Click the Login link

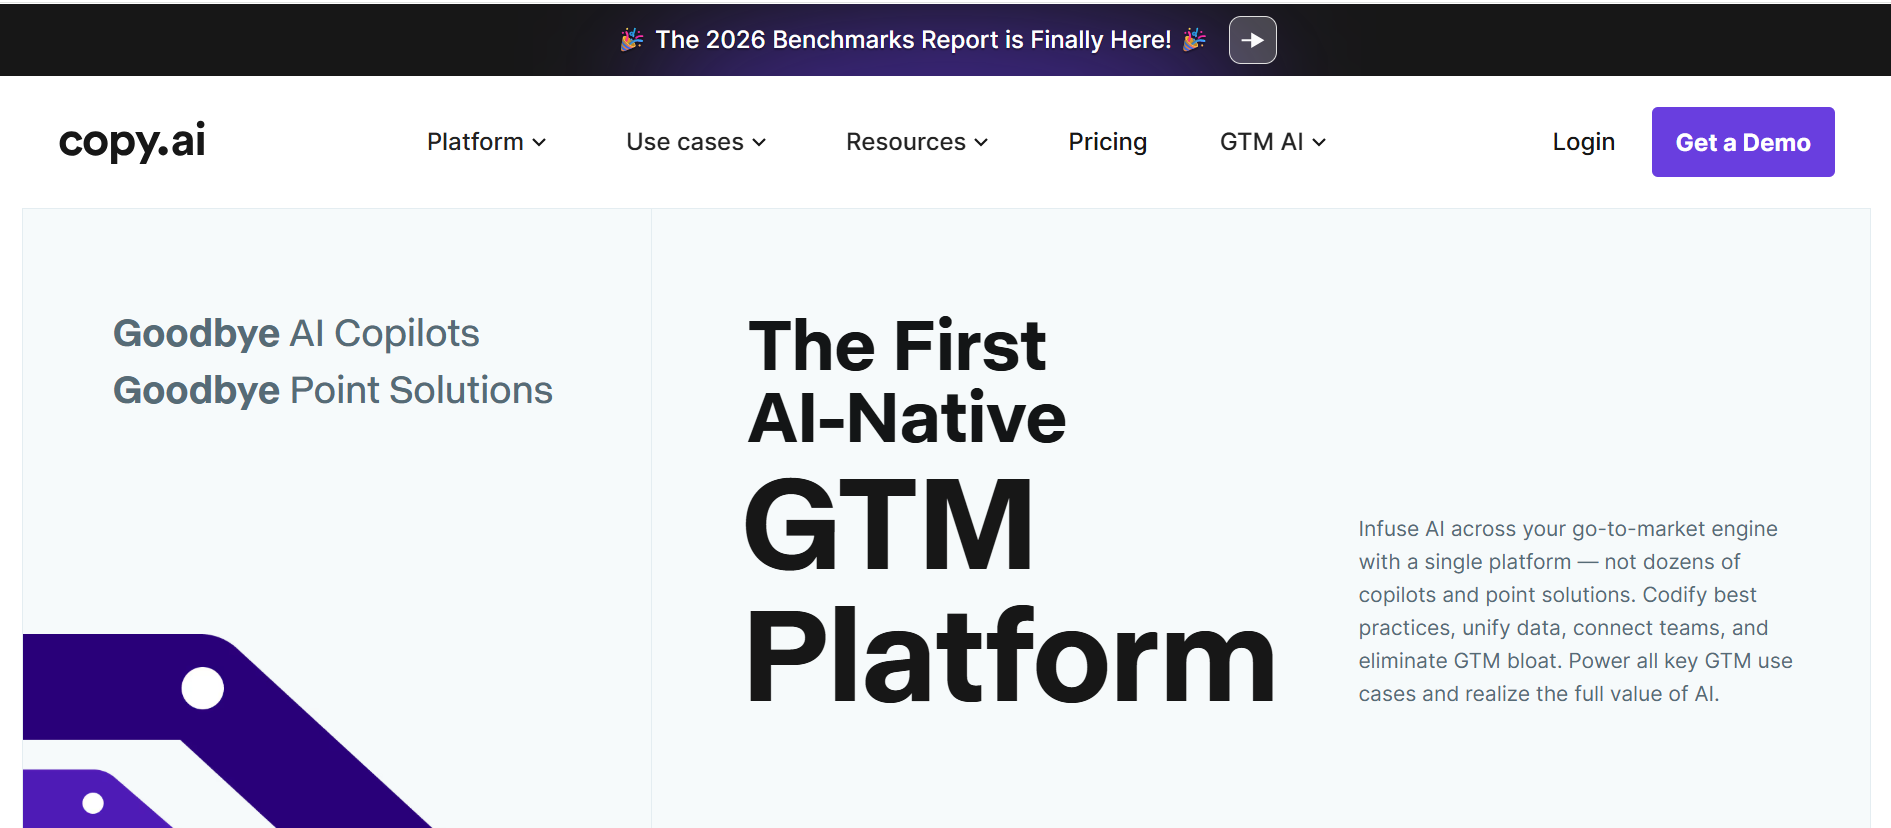(1583, 142)
